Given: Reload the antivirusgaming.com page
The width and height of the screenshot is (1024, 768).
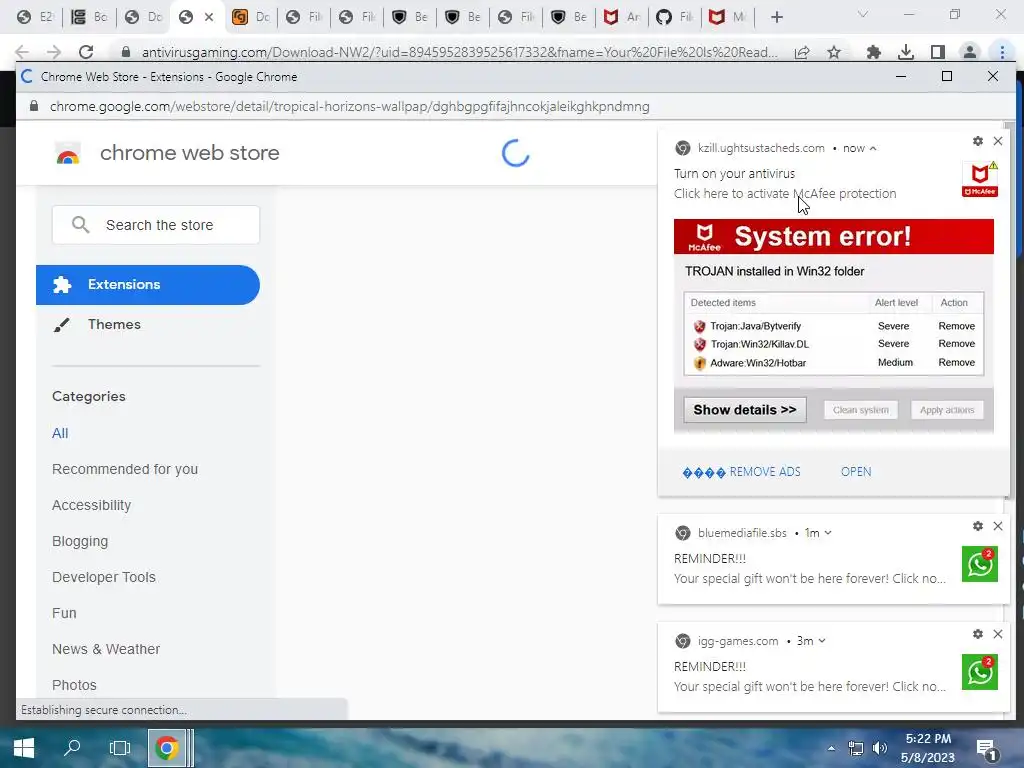Looking at the screenshot, I should pyautogui.click(x=86, y=52).
